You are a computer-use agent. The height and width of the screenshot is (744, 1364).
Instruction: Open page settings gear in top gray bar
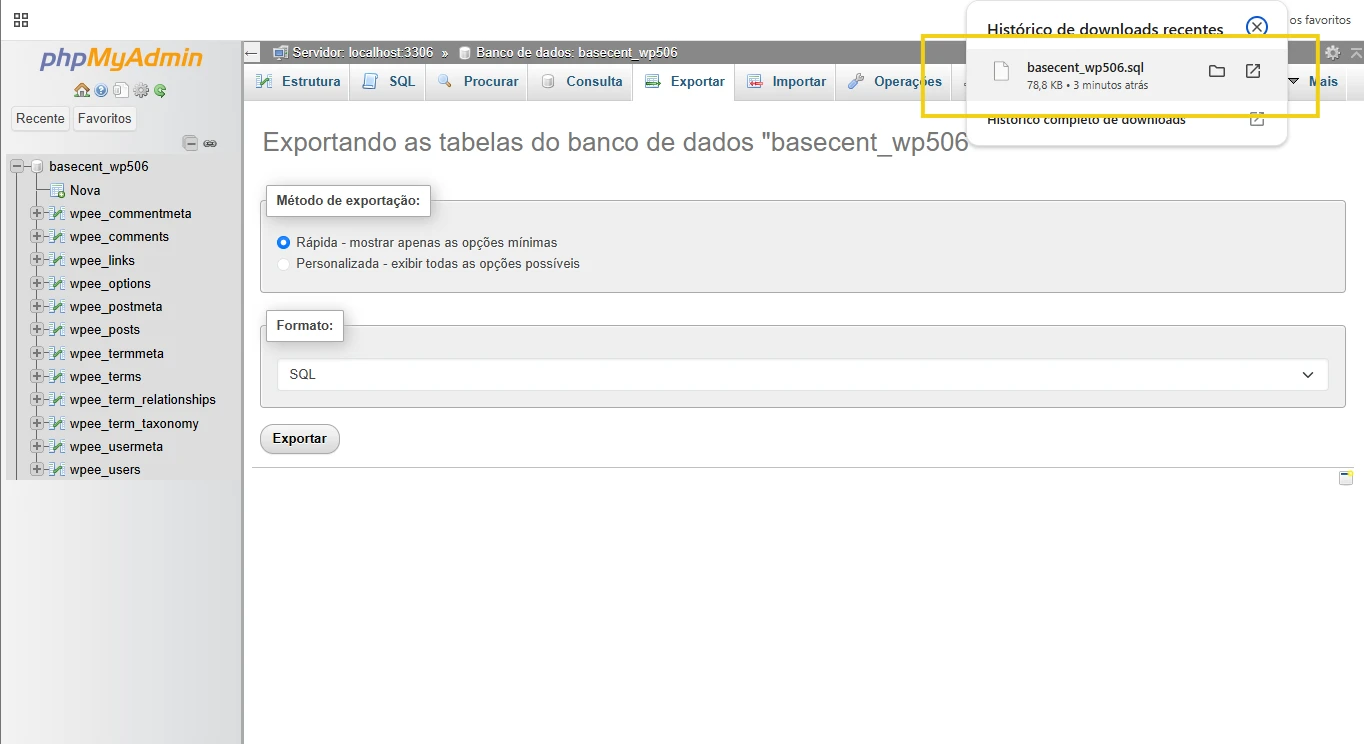coord(1332,52)
